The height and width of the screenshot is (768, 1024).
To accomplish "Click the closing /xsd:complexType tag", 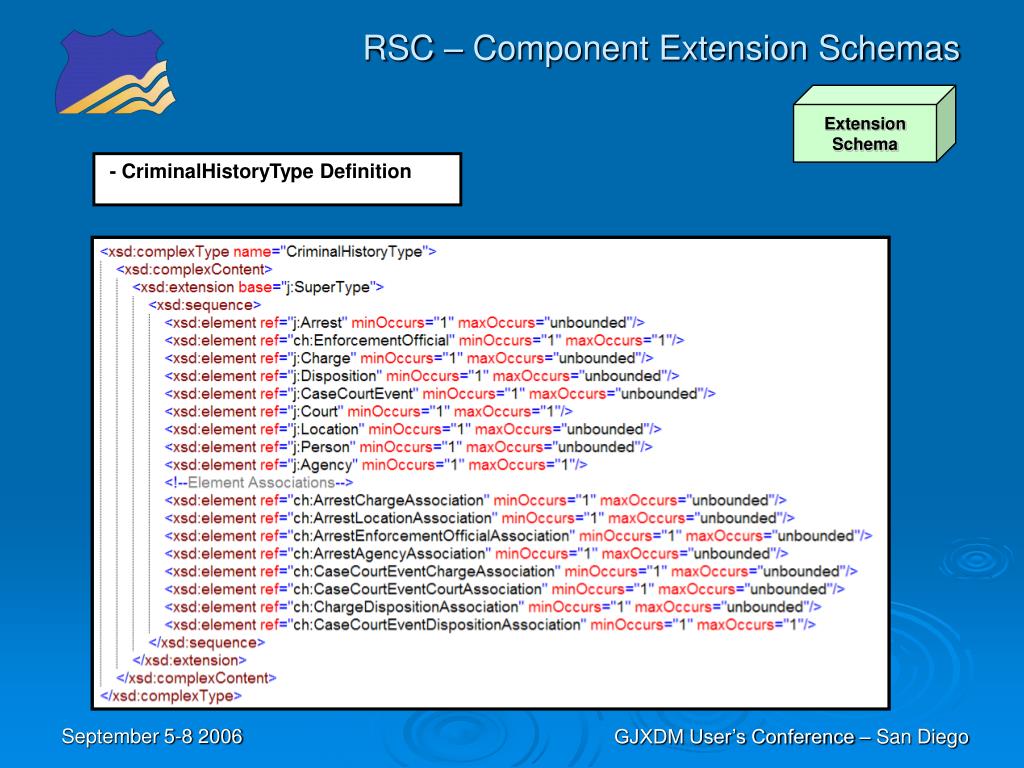I will point(171,696).
